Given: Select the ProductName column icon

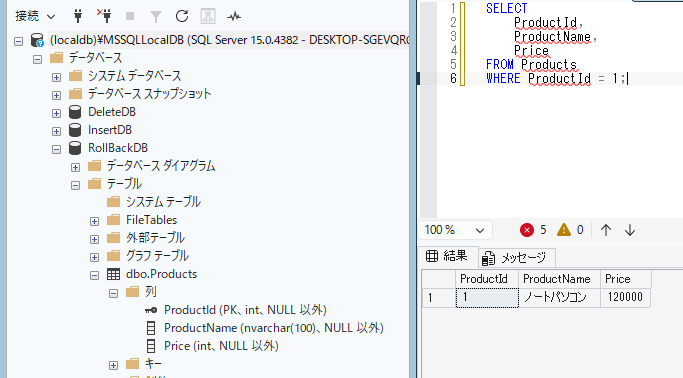Looking at the screenshot, I should (x=151, y=328).
